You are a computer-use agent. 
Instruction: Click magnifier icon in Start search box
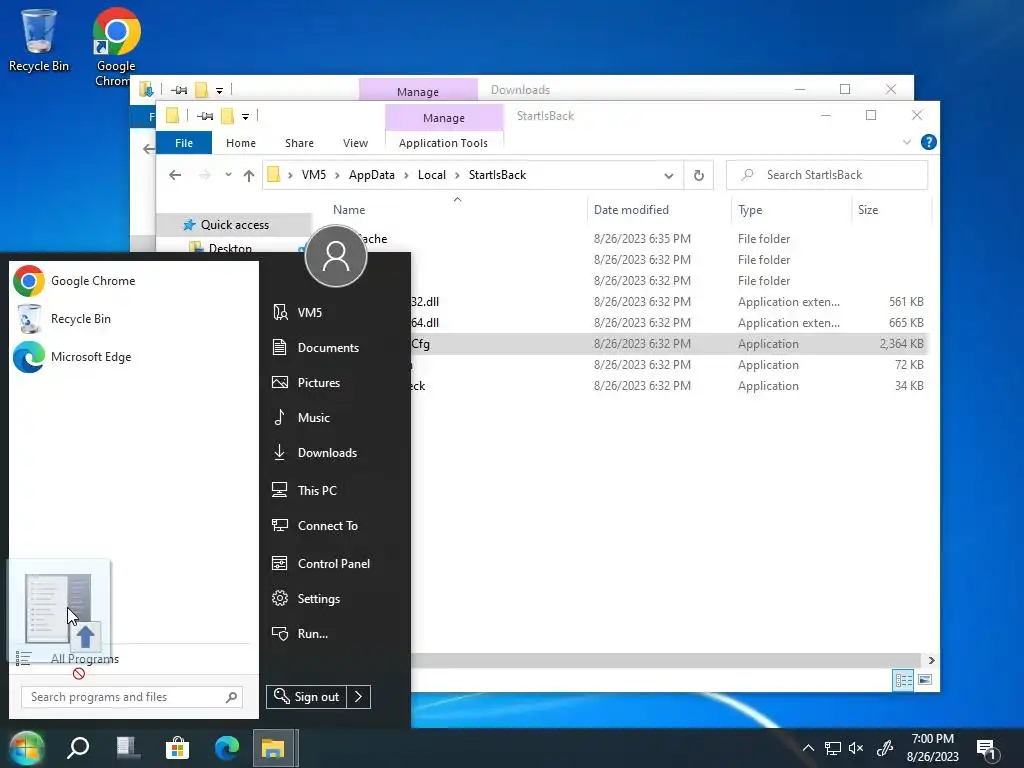[231, 697]
